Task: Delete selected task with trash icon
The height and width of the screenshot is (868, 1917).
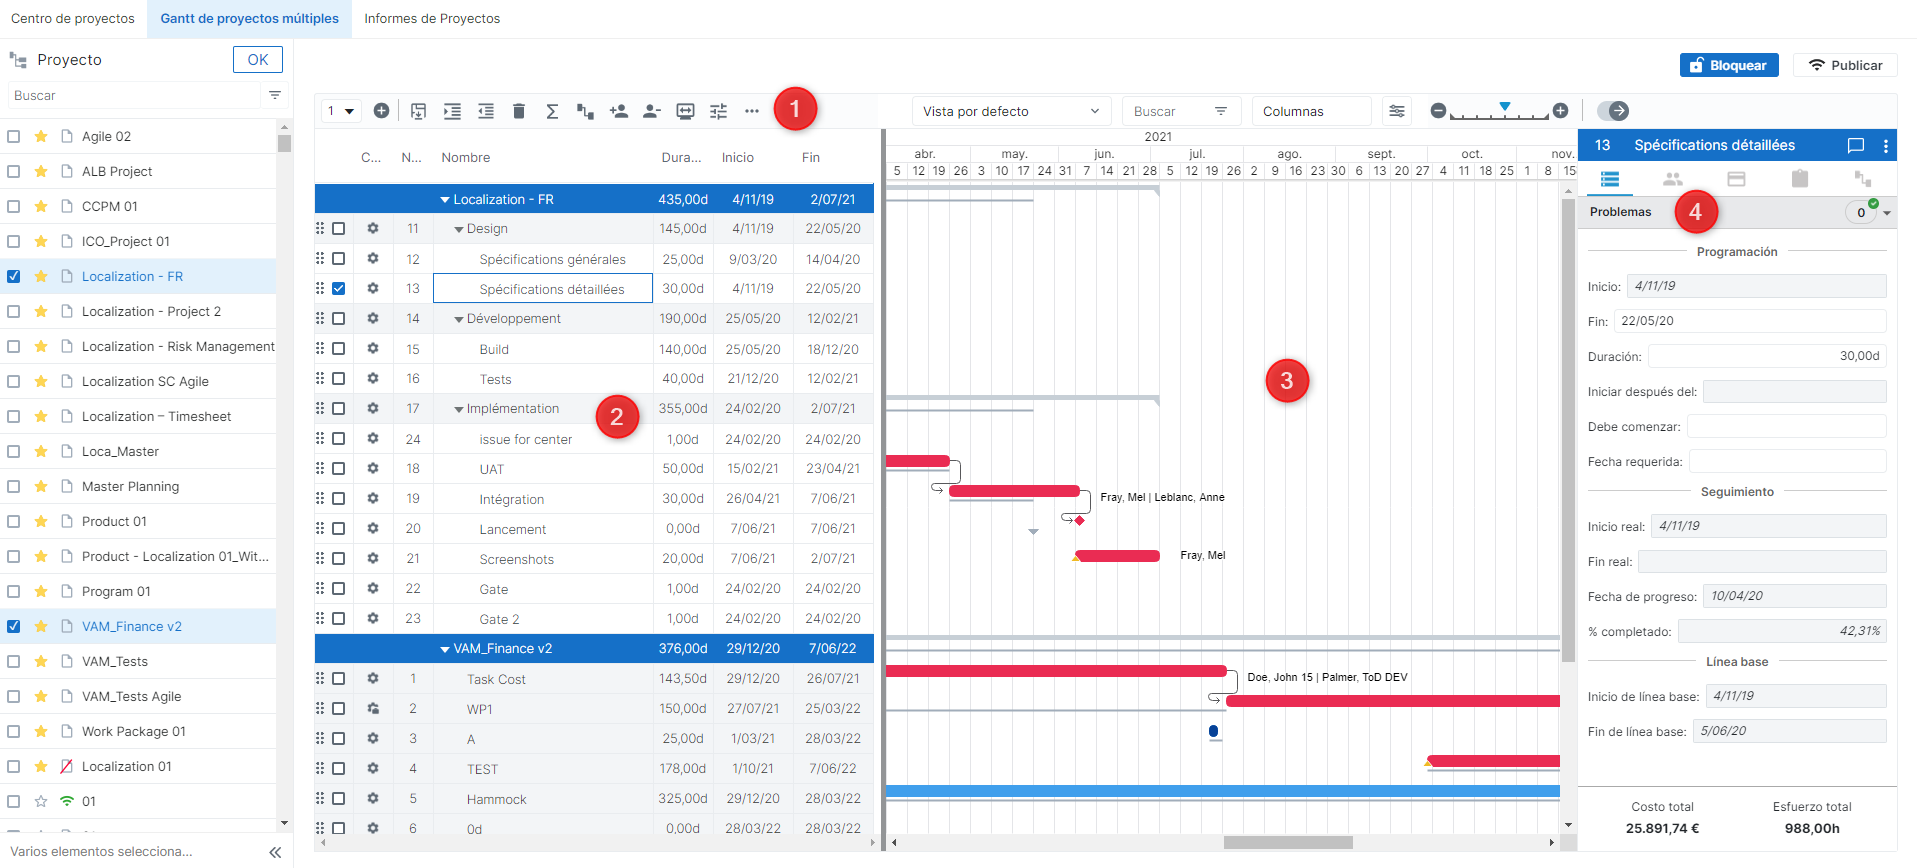Action: click(518, 111)
